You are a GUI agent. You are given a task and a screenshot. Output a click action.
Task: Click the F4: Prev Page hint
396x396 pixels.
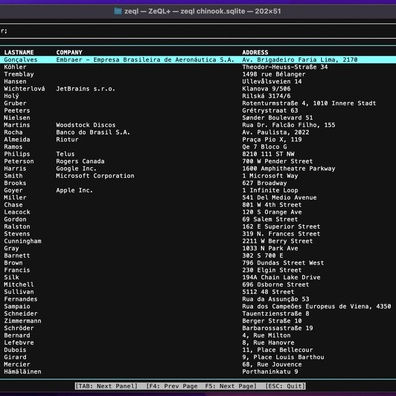(172, 386)
